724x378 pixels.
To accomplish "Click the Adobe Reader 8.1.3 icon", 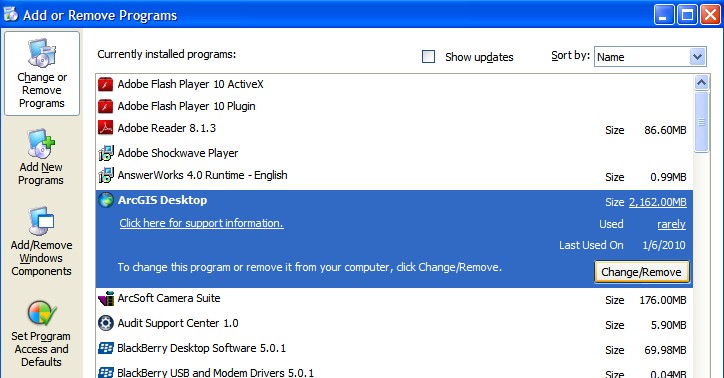I will click(x=106, y=128).
